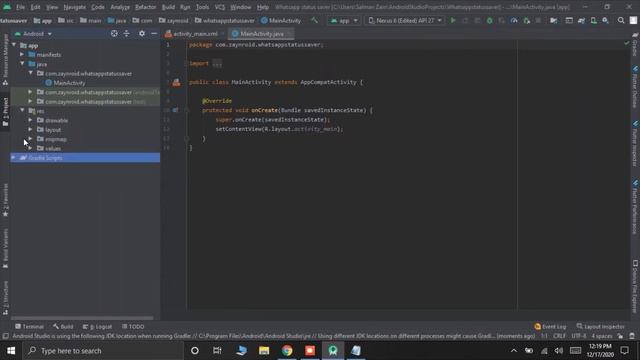Click the Sync Project with Gradle icon
This screenshot has width=640, height=360.
(x=581, y=20)
